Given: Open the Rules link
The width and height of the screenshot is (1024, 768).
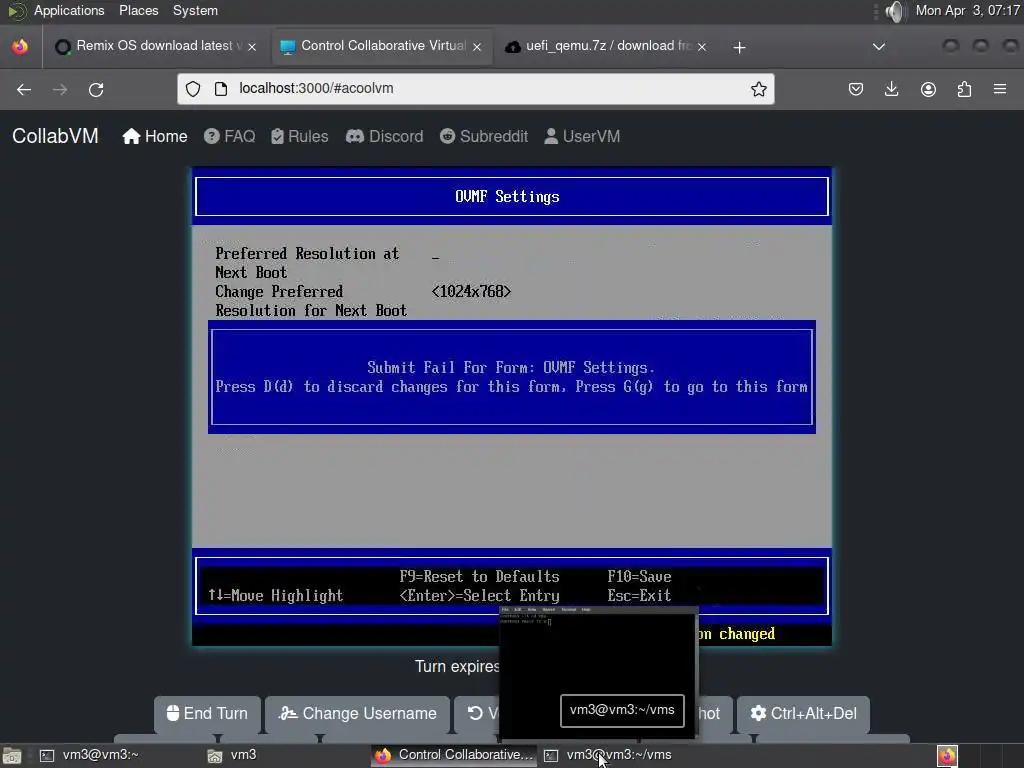Looking at the screenshot, I should 300,136.
